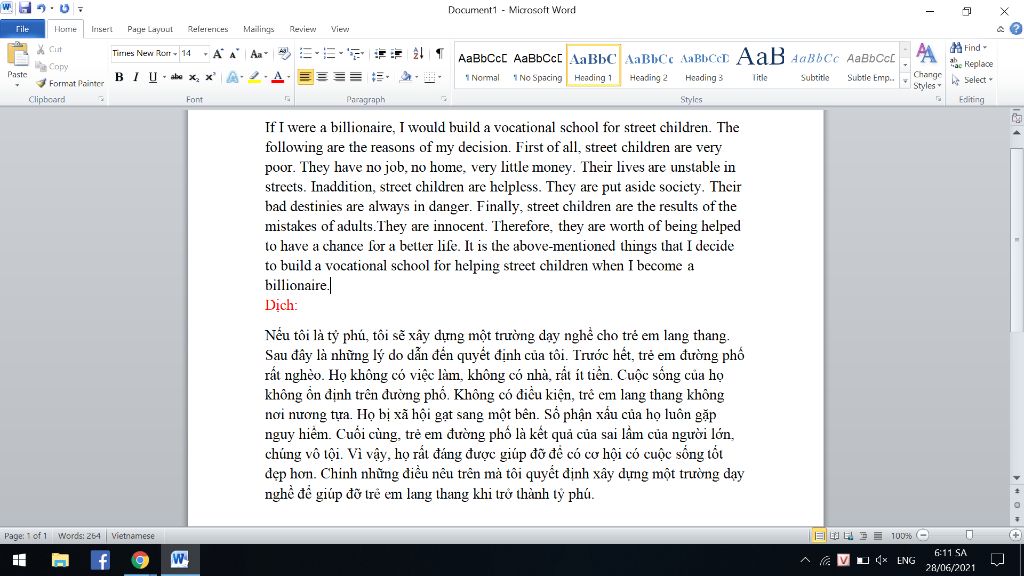Screen dimensions: 1024x576
Task: Apply yellow text highlight color
Action: pos(254,77)
